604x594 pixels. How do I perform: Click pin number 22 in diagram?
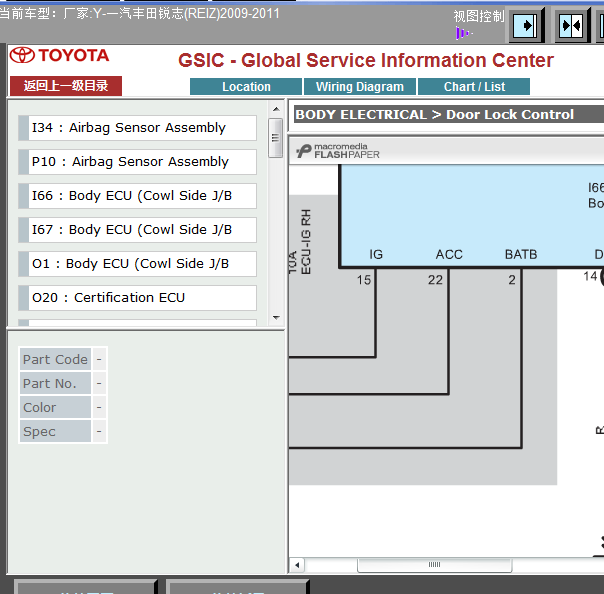[435, 280]
